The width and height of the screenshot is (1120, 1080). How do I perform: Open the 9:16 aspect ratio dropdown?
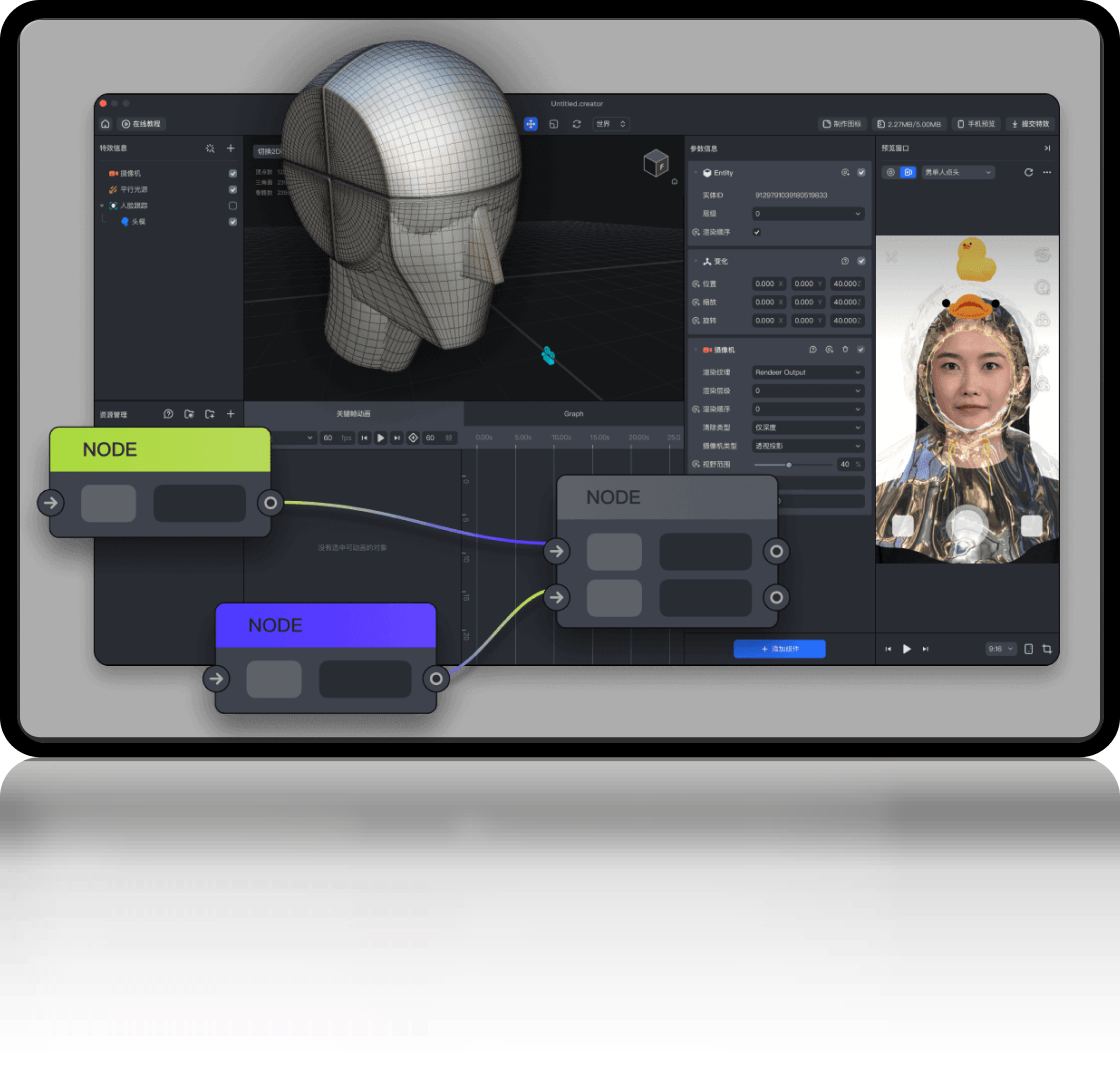click(1000, 649)
